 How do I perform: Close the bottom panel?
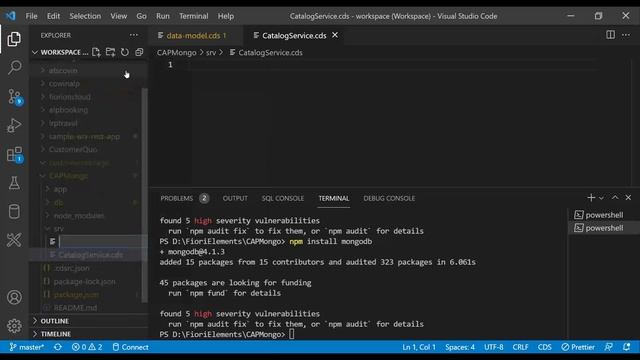pos(628,198)
